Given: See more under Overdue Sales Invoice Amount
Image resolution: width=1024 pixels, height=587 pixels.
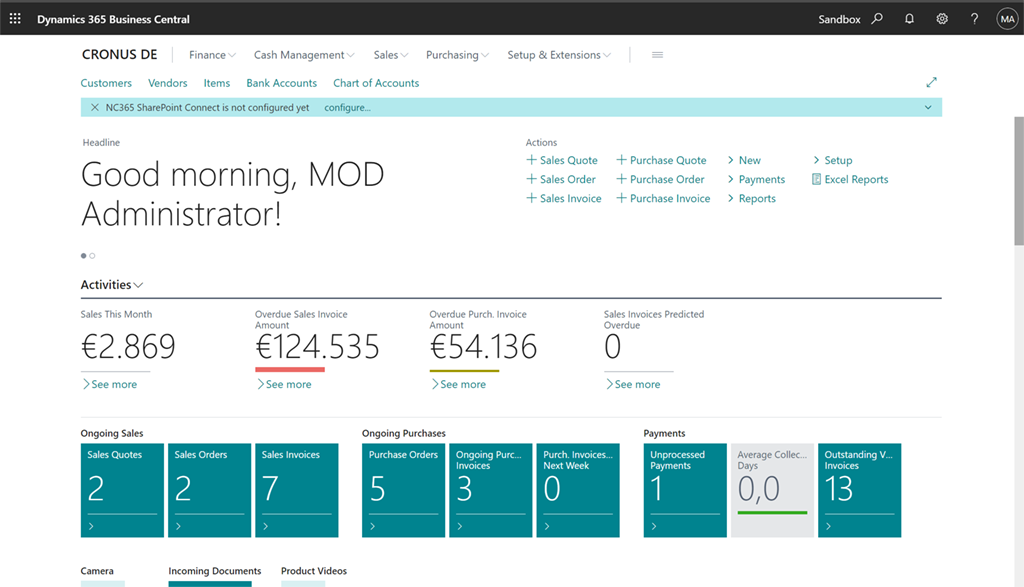Looking at the screenshot, I should [283, 384].
